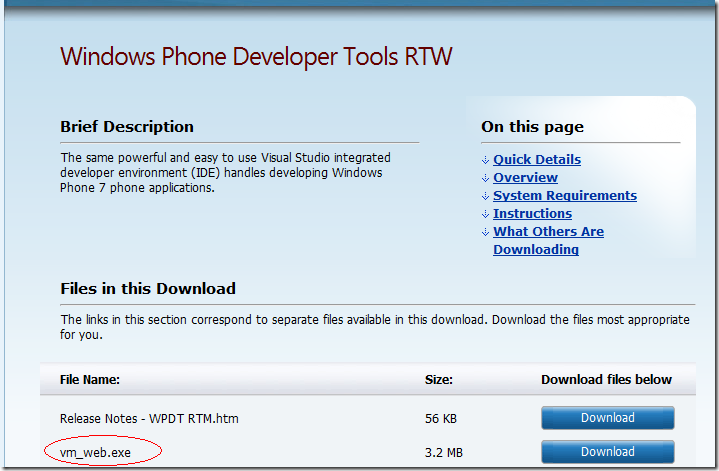Click the arrow icon beside System Requirements
The image size is (719, 471).
tap(485, 196)
